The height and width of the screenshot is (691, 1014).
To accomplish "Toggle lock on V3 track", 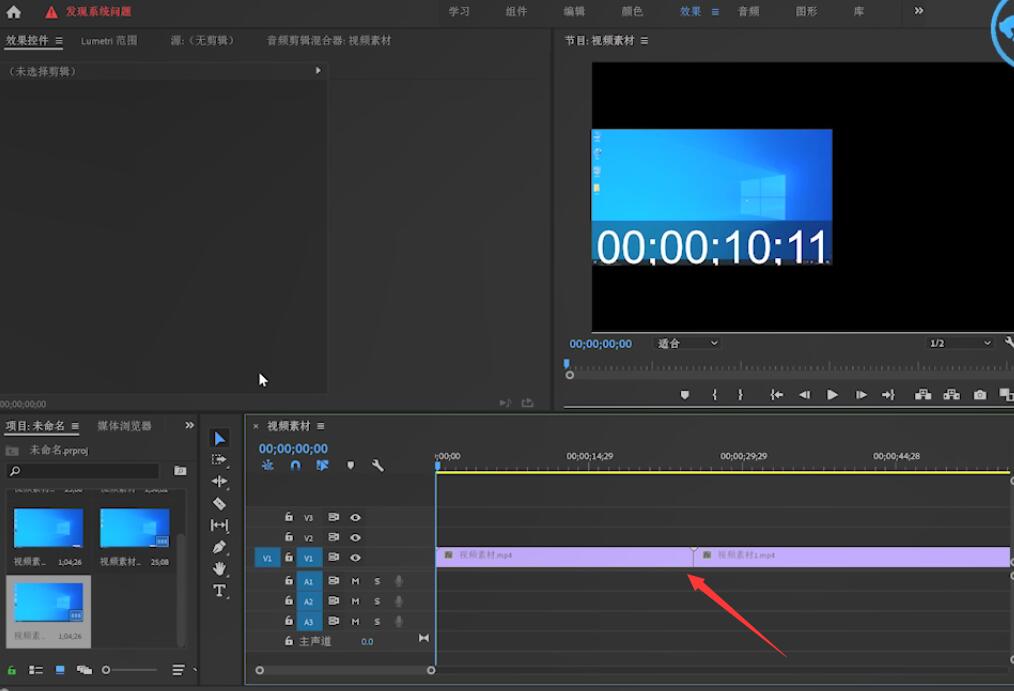I will coord(288,517).
